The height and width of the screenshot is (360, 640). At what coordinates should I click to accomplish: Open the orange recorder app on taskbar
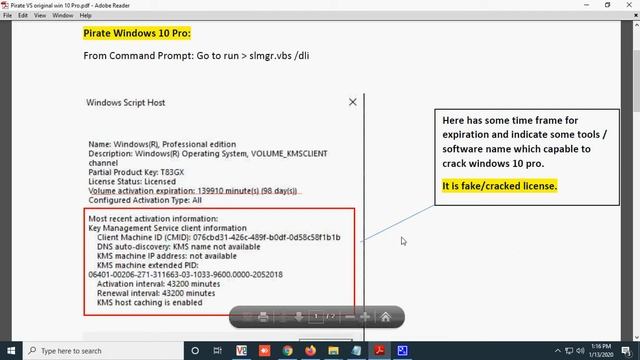pos(264,351)
